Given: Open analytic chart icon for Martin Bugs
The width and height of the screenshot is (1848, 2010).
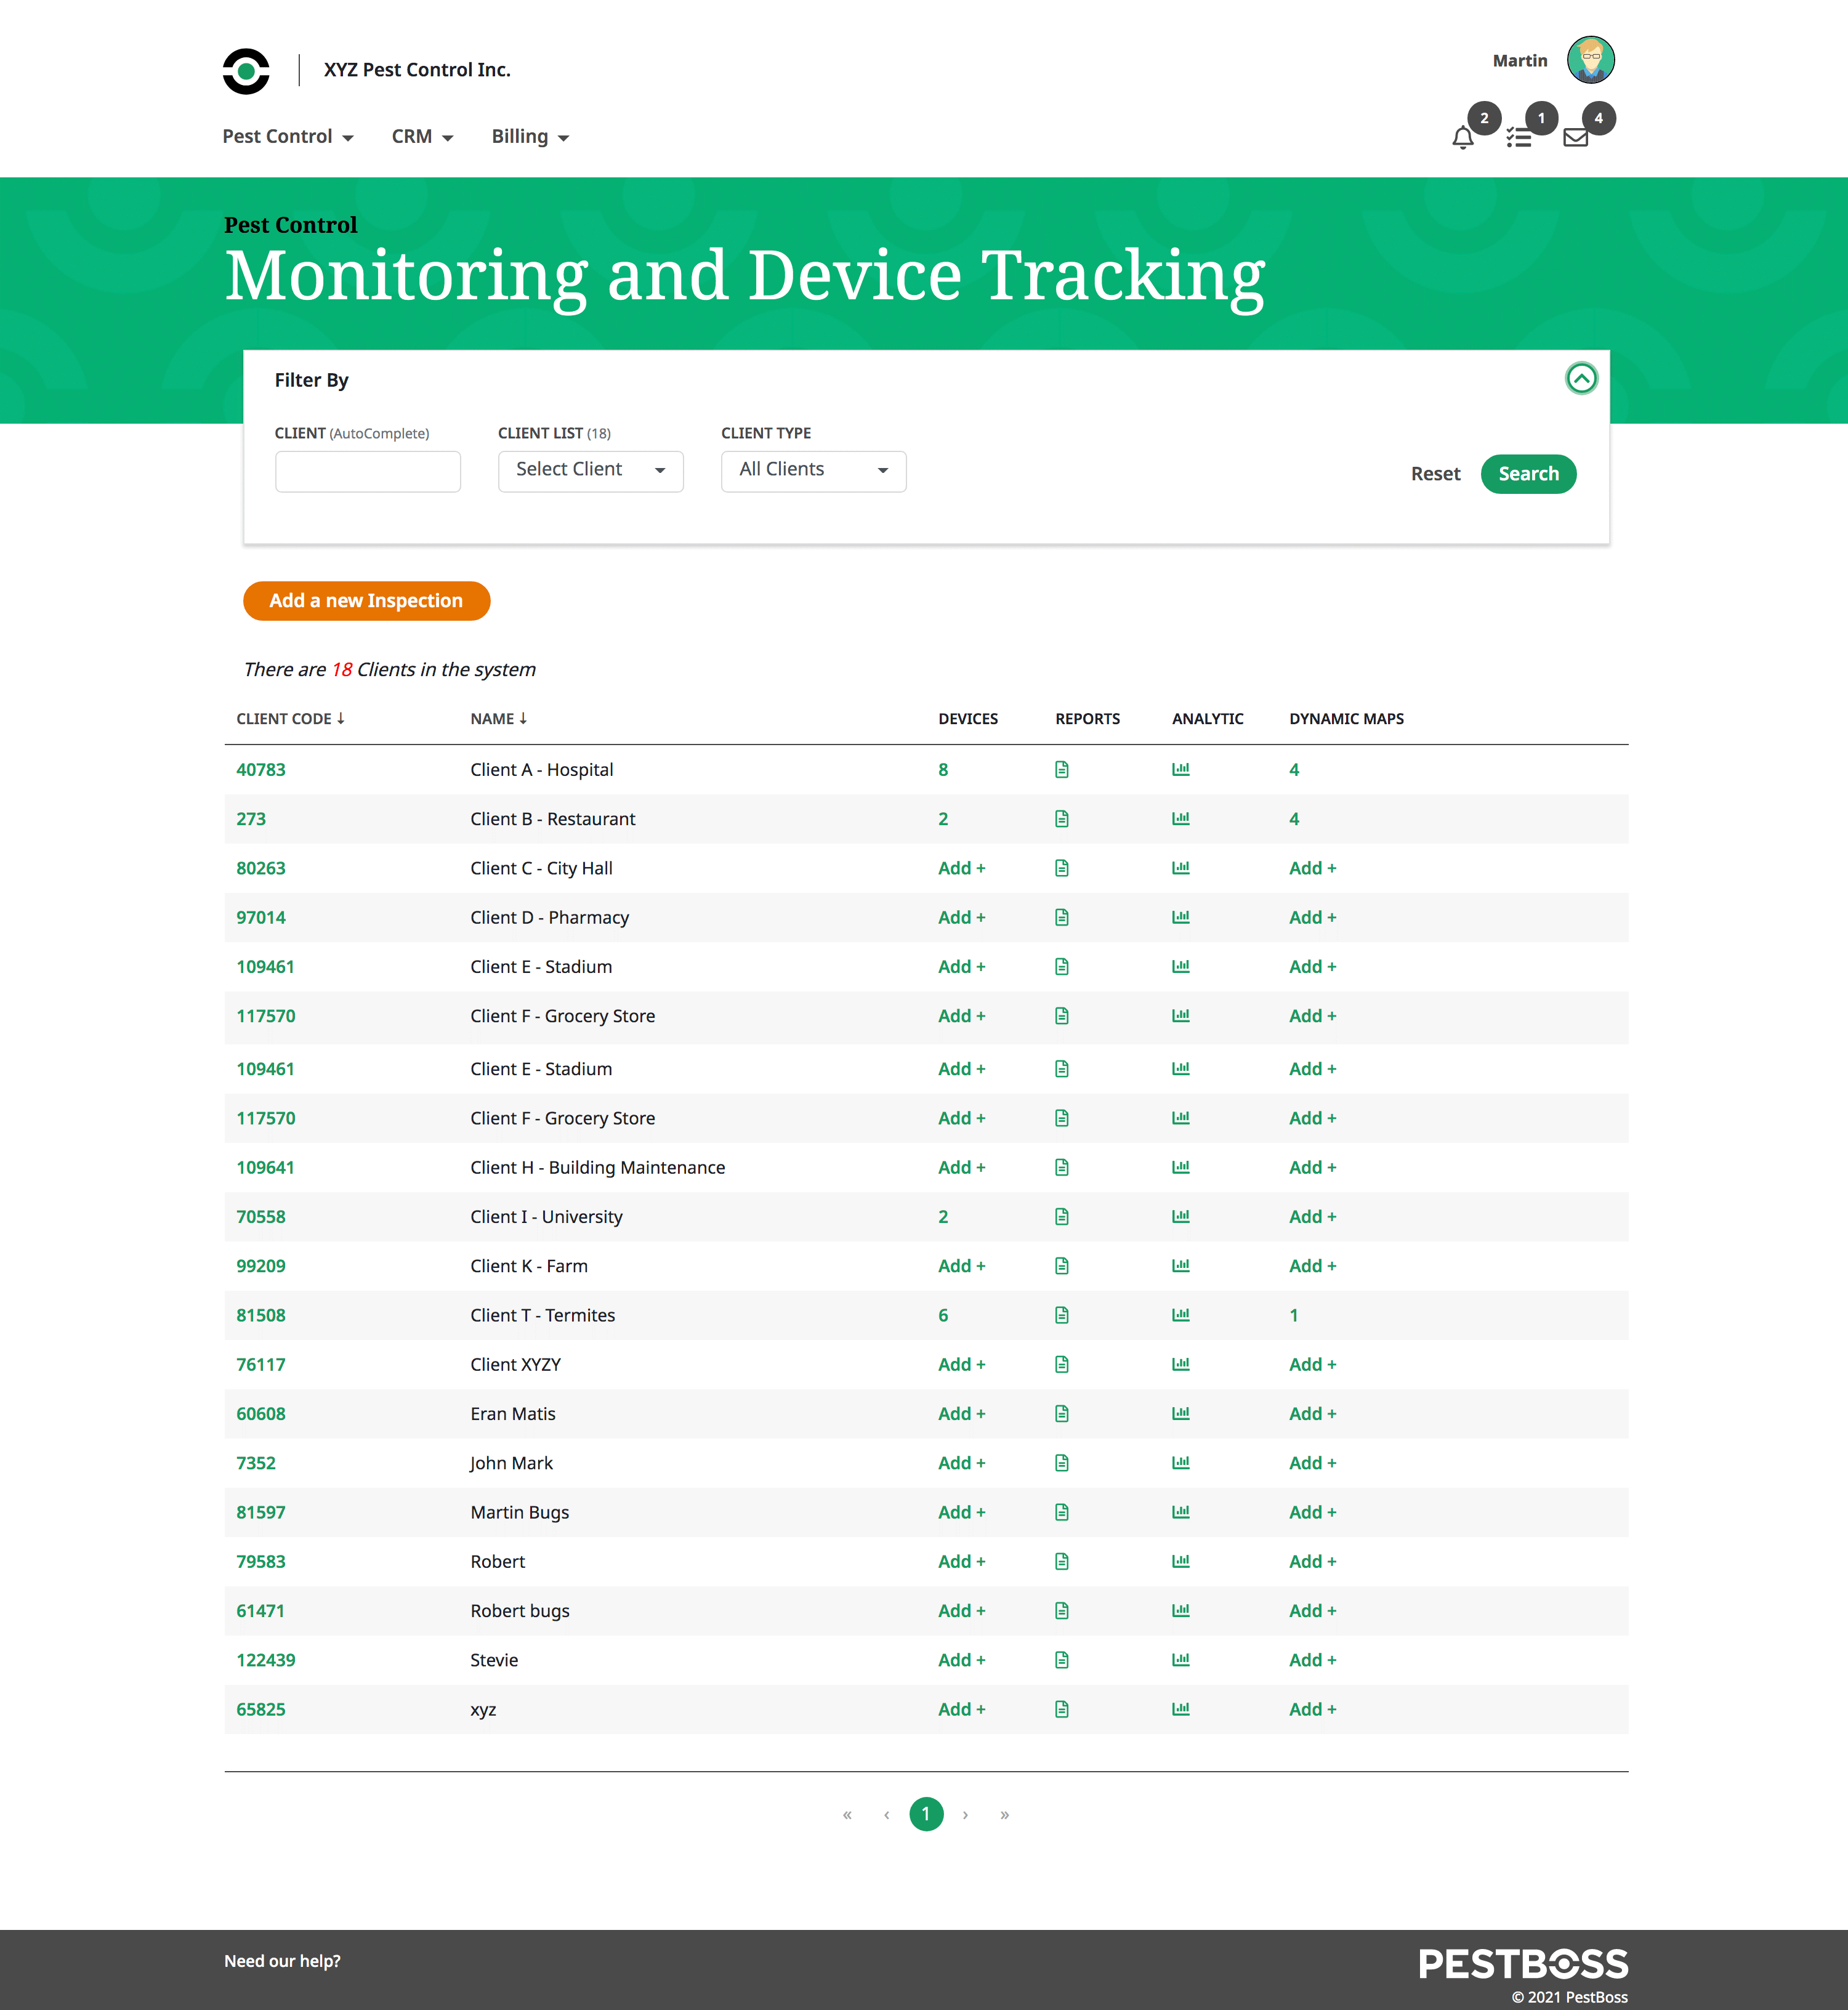Looking at the screenshot, I should click(1180, 1512).
